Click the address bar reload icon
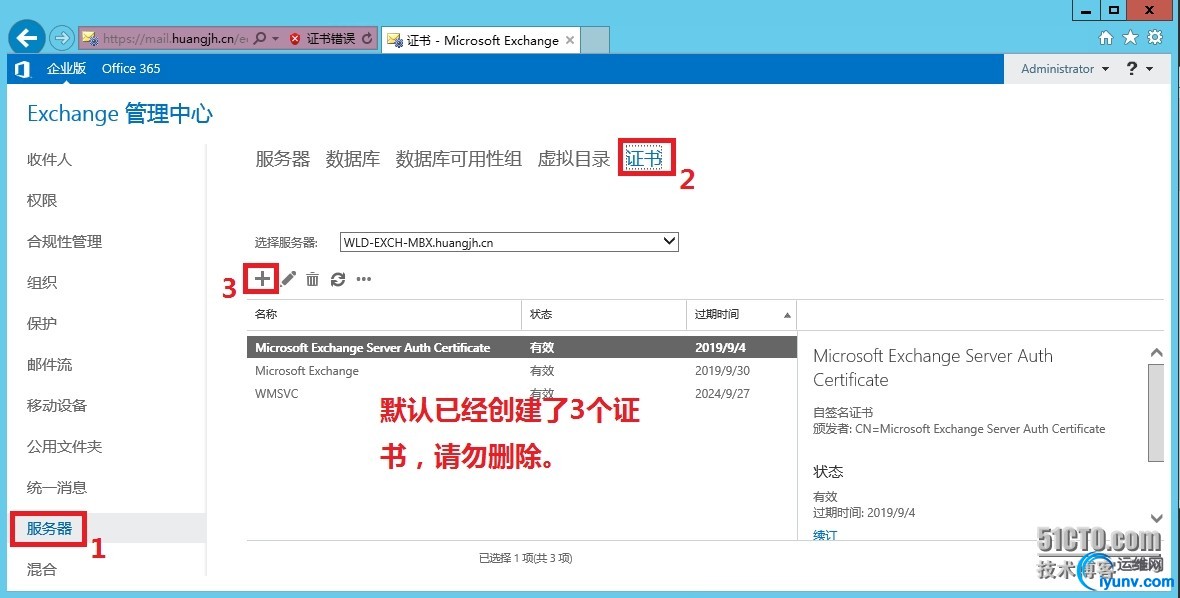Image resolution: width=1180 pixels, height=598 pixels. [367, 38]
